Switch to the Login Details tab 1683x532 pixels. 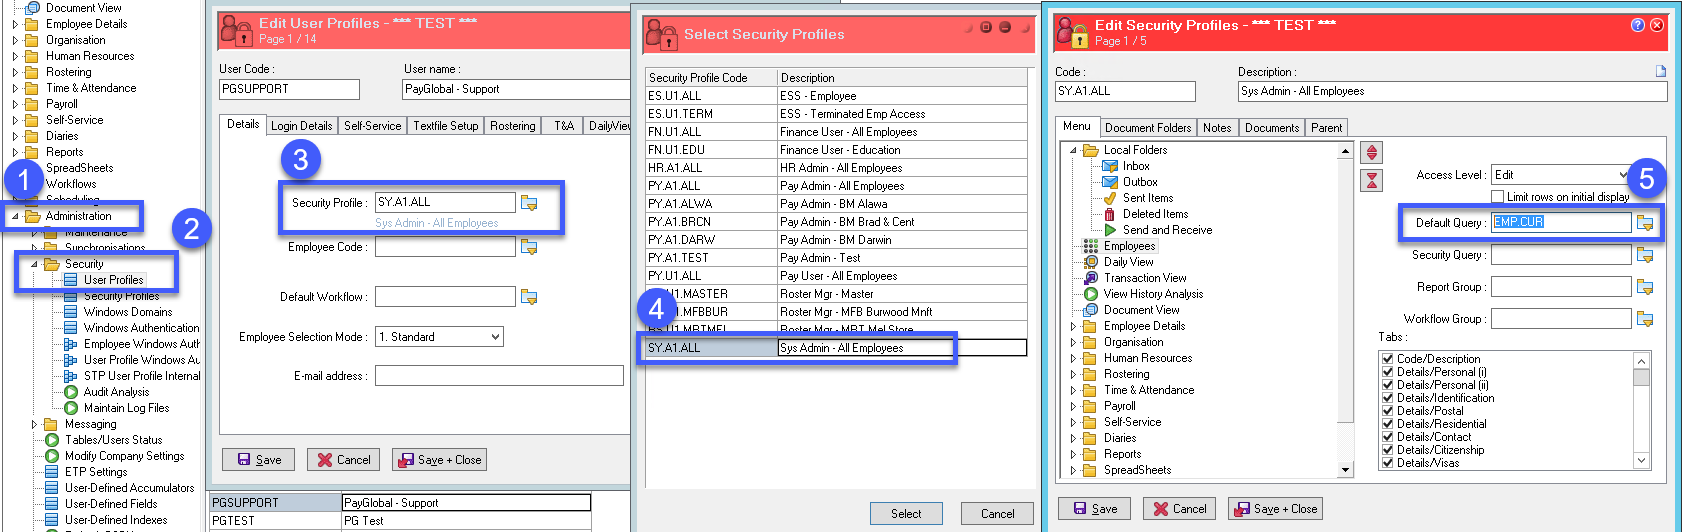pos(301,126)
